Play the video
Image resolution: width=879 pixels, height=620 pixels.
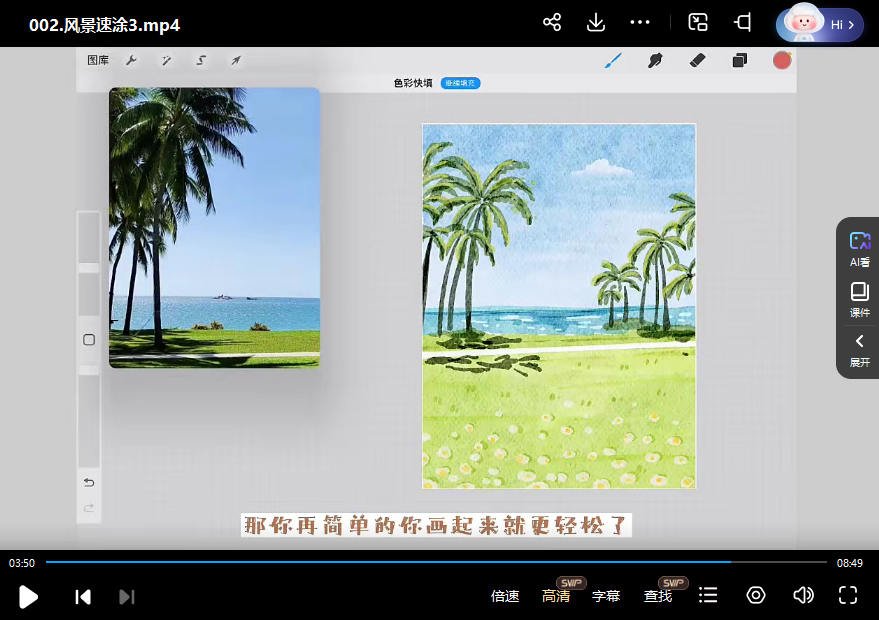click(29, 597)
